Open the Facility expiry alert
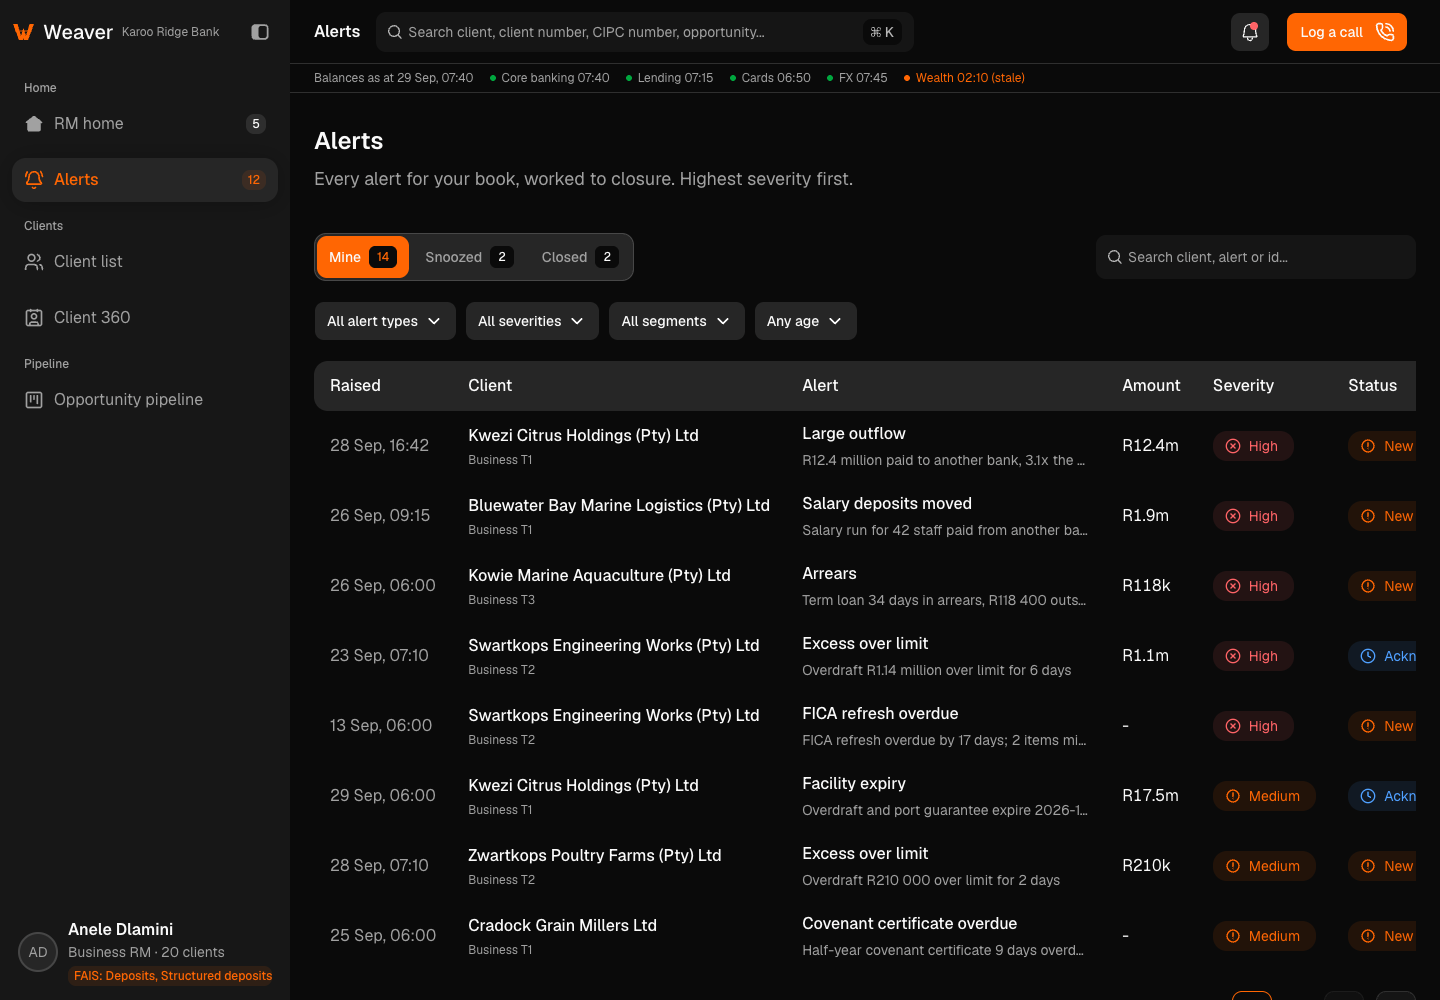 point(854,784)
